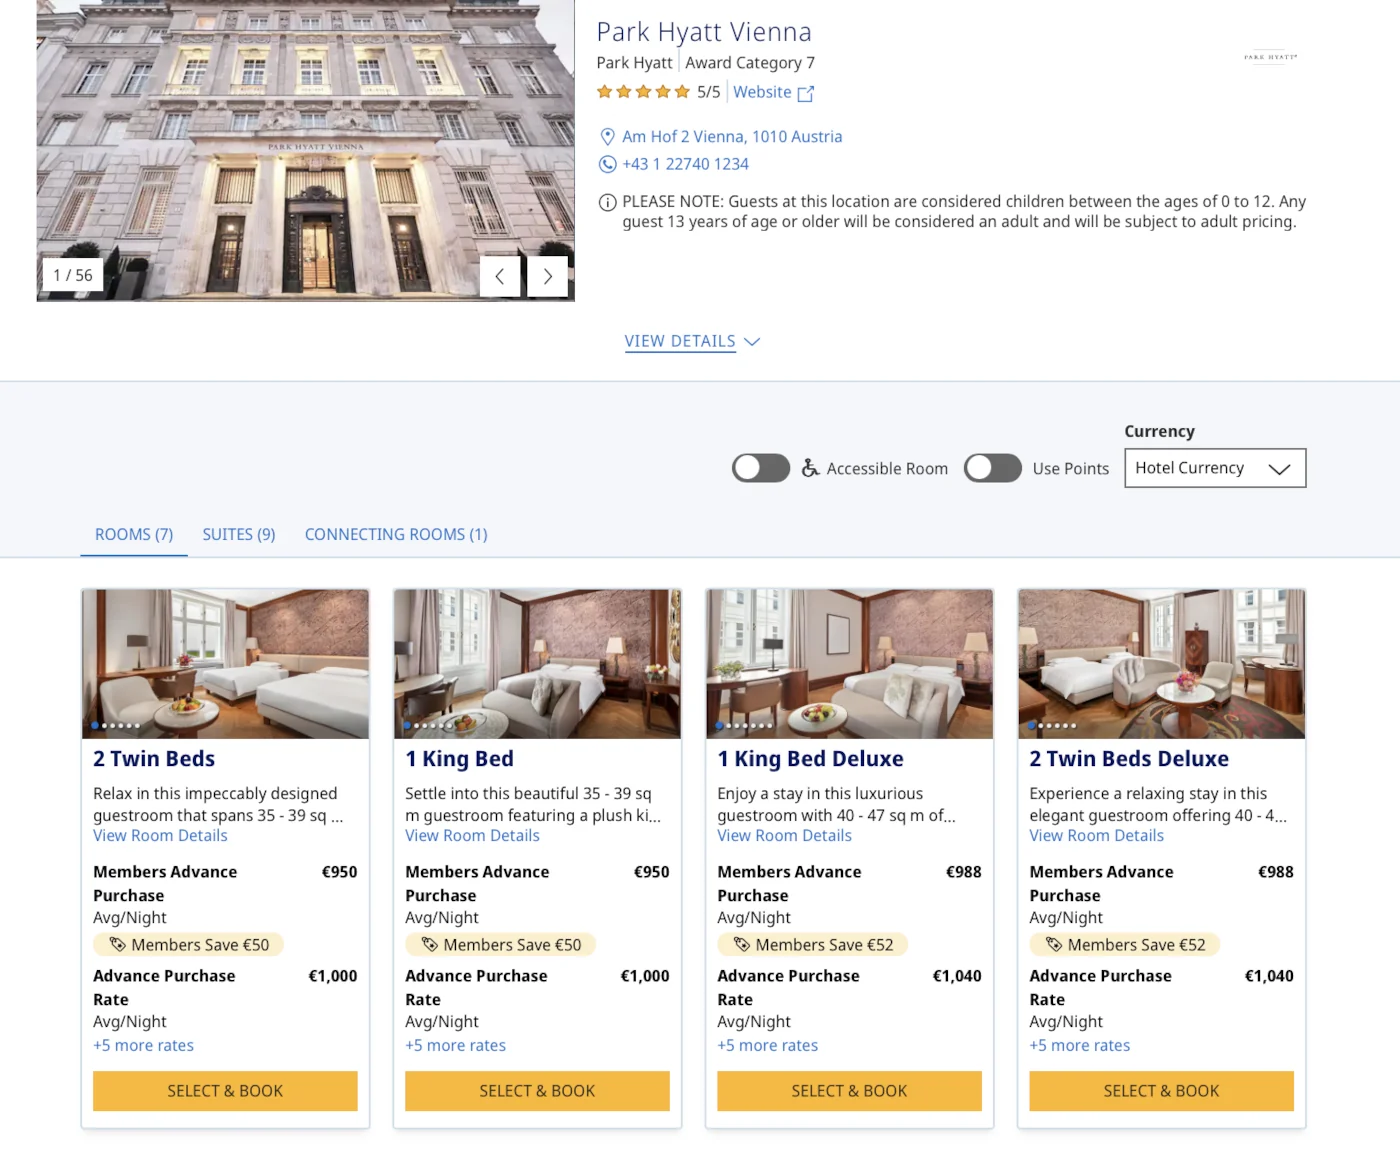The height and width of the screenshot is (1155, 1400).
Task: Select & Book the 2 Twin Beds Deluxe room
Action: click(x=1161, y=1091)
